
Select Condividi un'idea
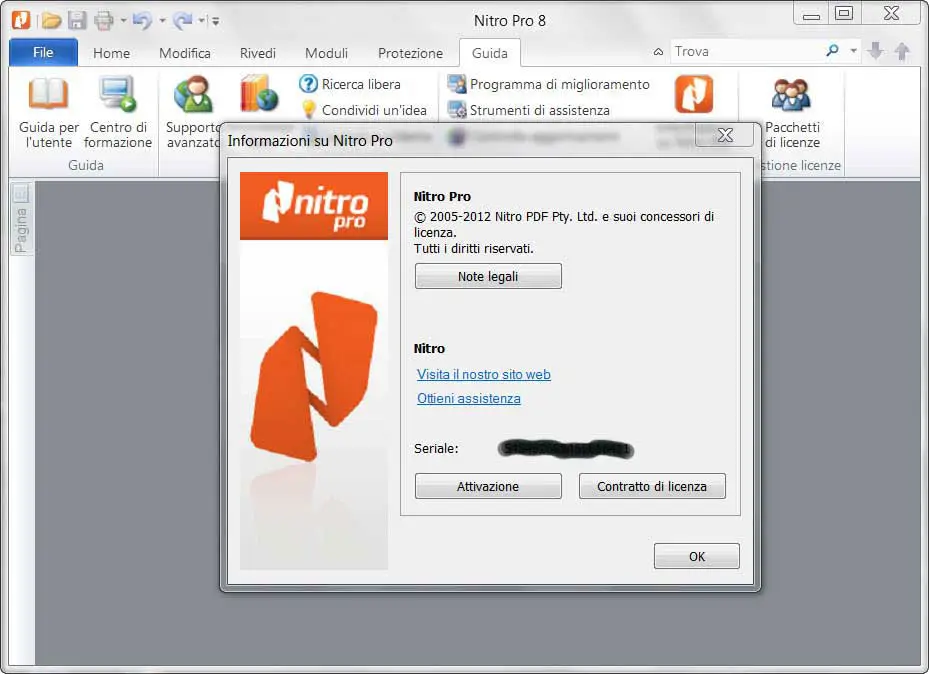pos(363,110)
